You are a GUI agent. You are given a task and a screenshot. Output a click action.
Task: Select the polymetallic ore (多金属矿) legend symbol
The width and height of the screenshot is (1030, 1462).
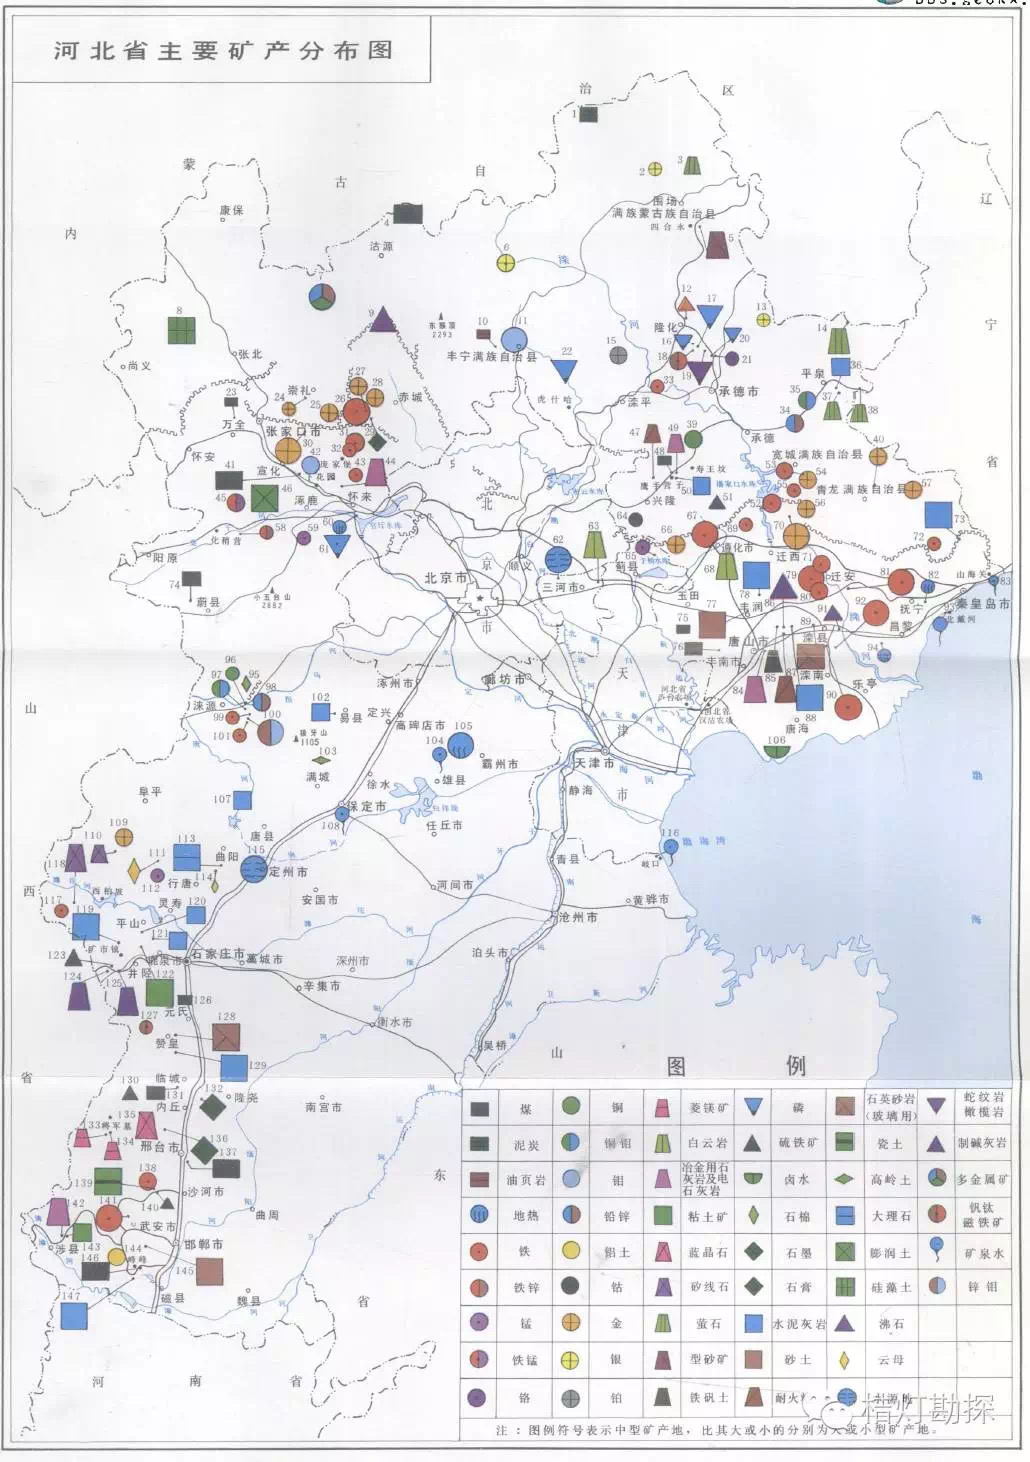[937, 1178]
